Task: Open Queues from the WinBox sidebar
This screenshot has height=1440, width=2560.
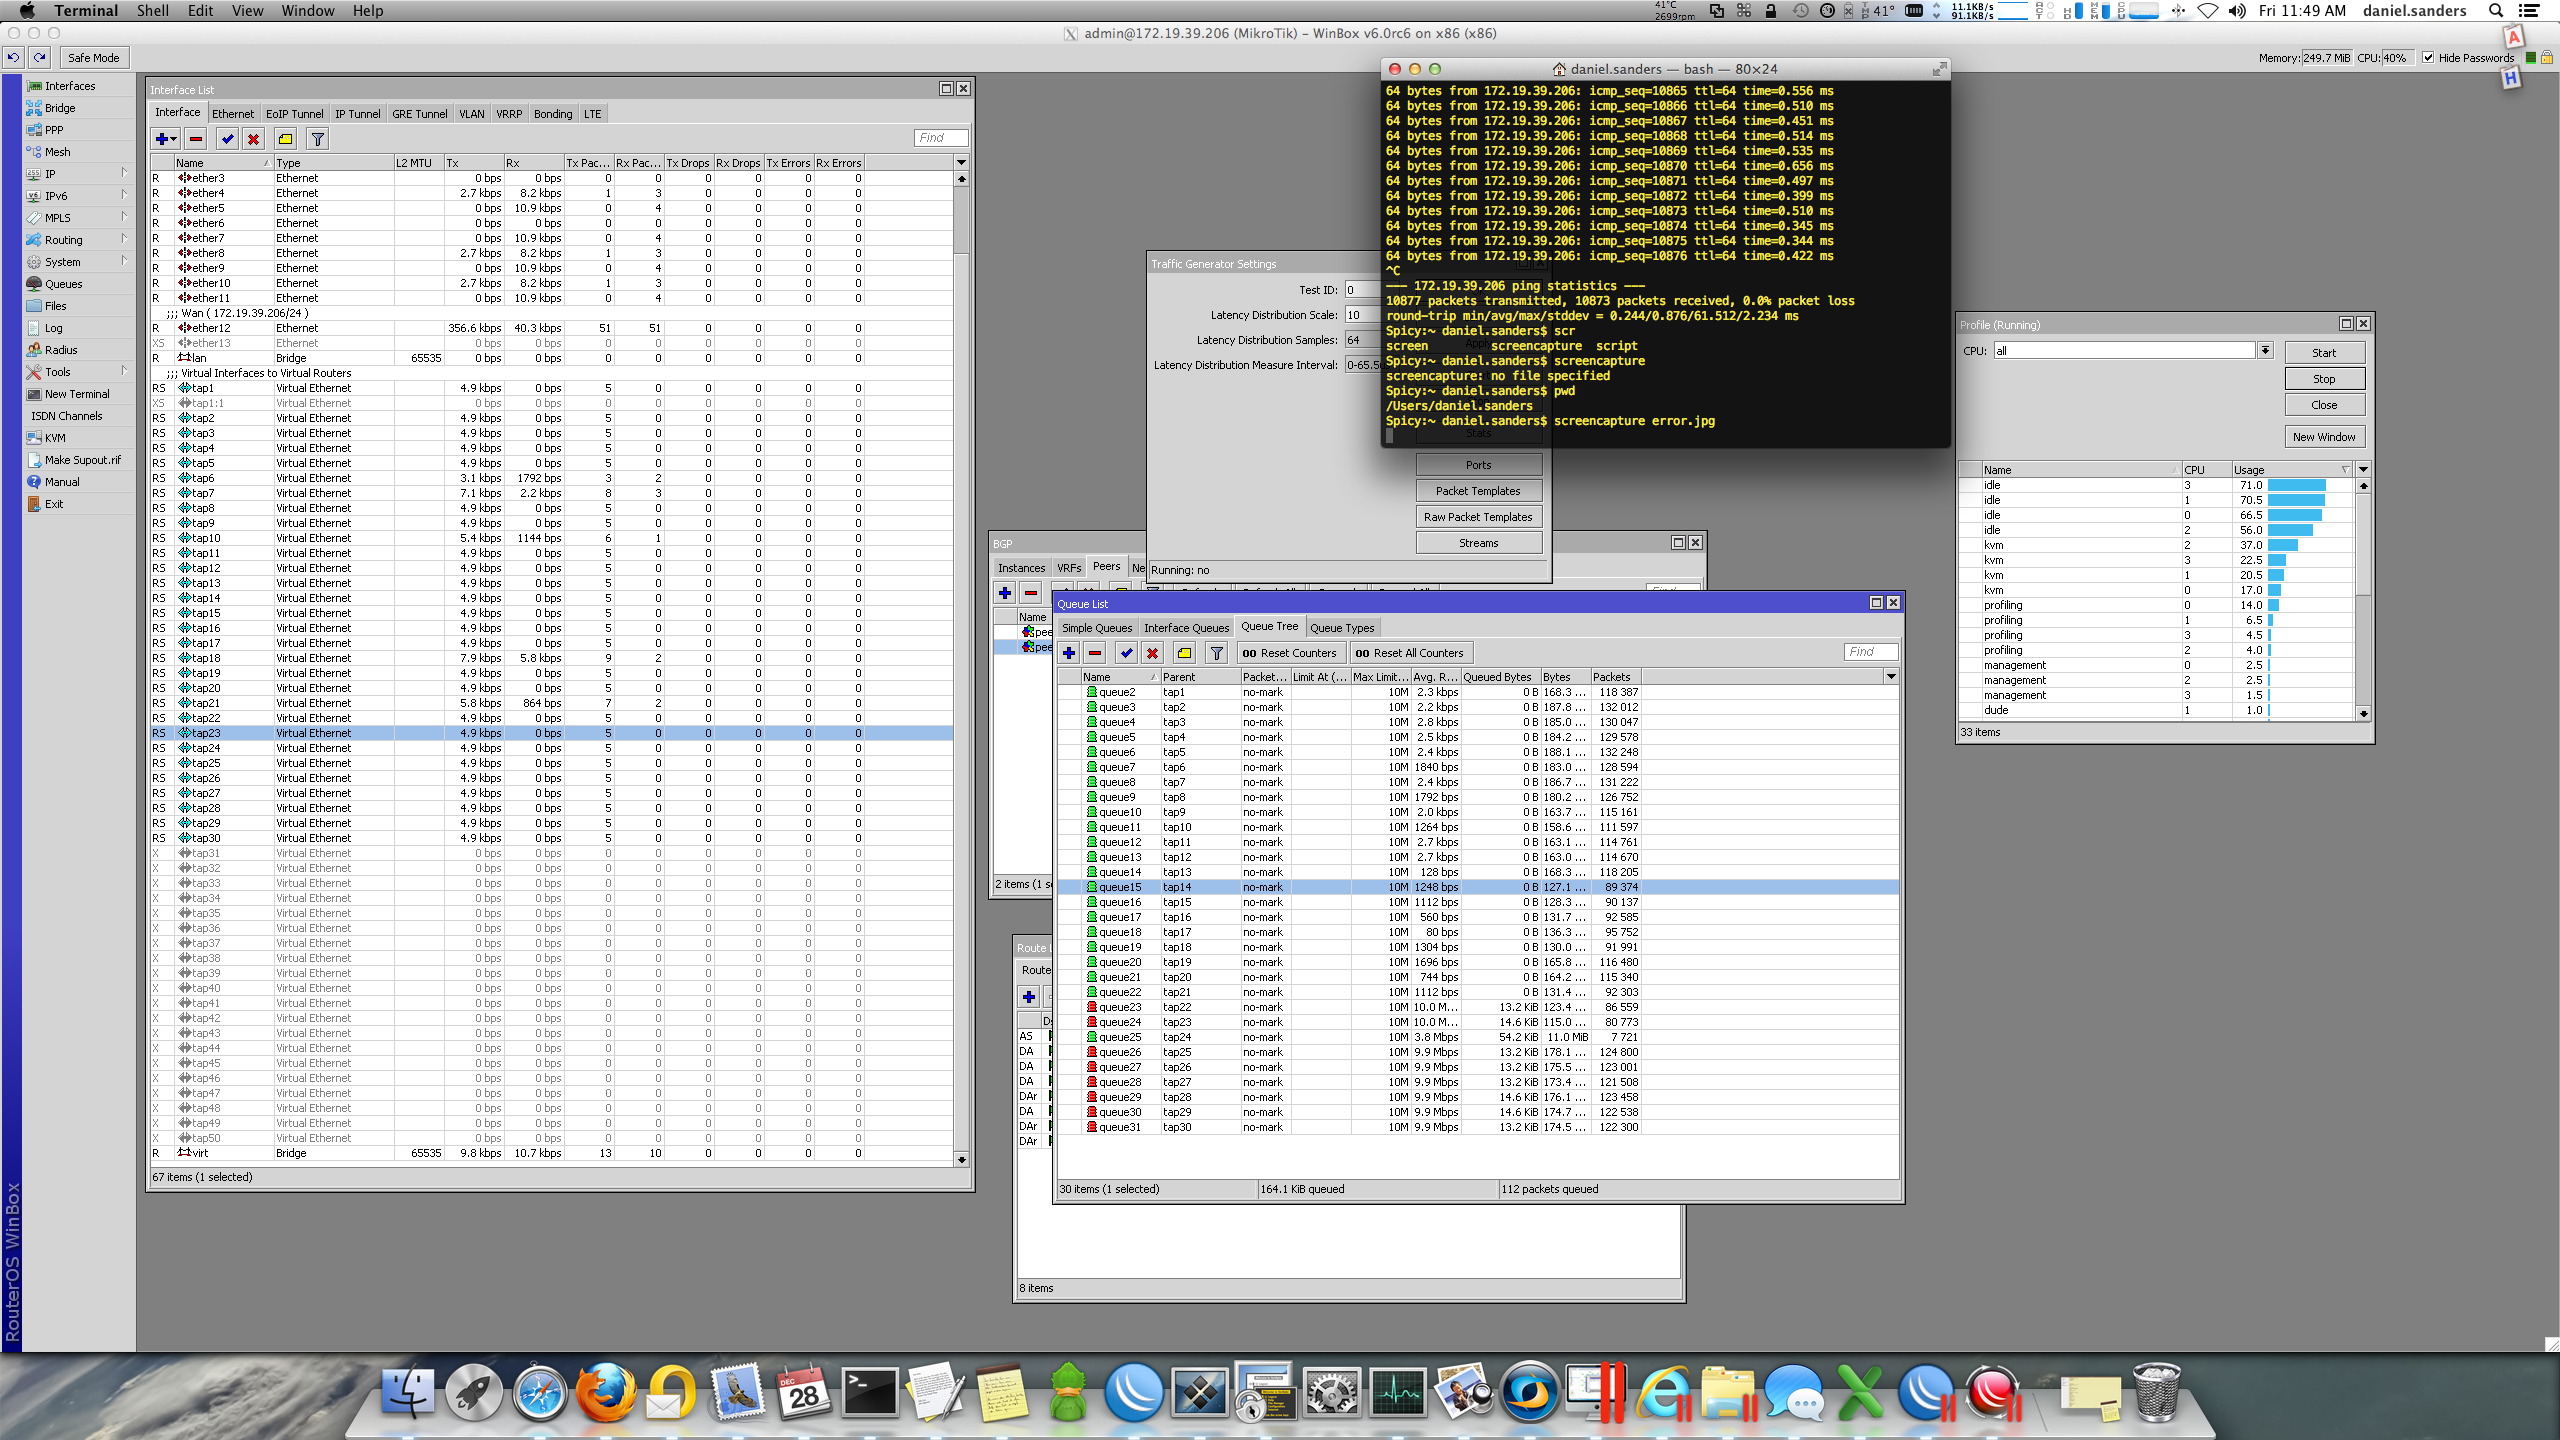Action: click(63, 284)
